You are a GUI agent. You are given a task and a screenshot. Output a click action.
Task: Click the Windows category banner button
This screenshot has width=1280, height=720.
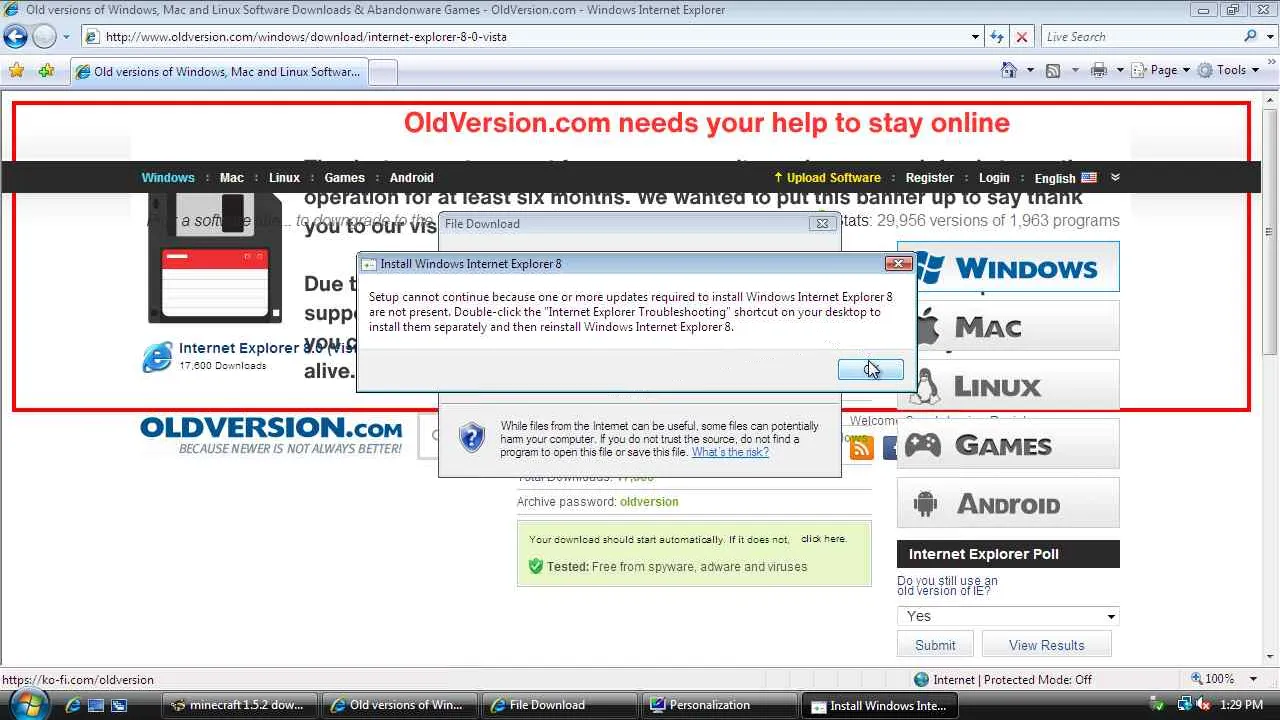point(1008,267)
